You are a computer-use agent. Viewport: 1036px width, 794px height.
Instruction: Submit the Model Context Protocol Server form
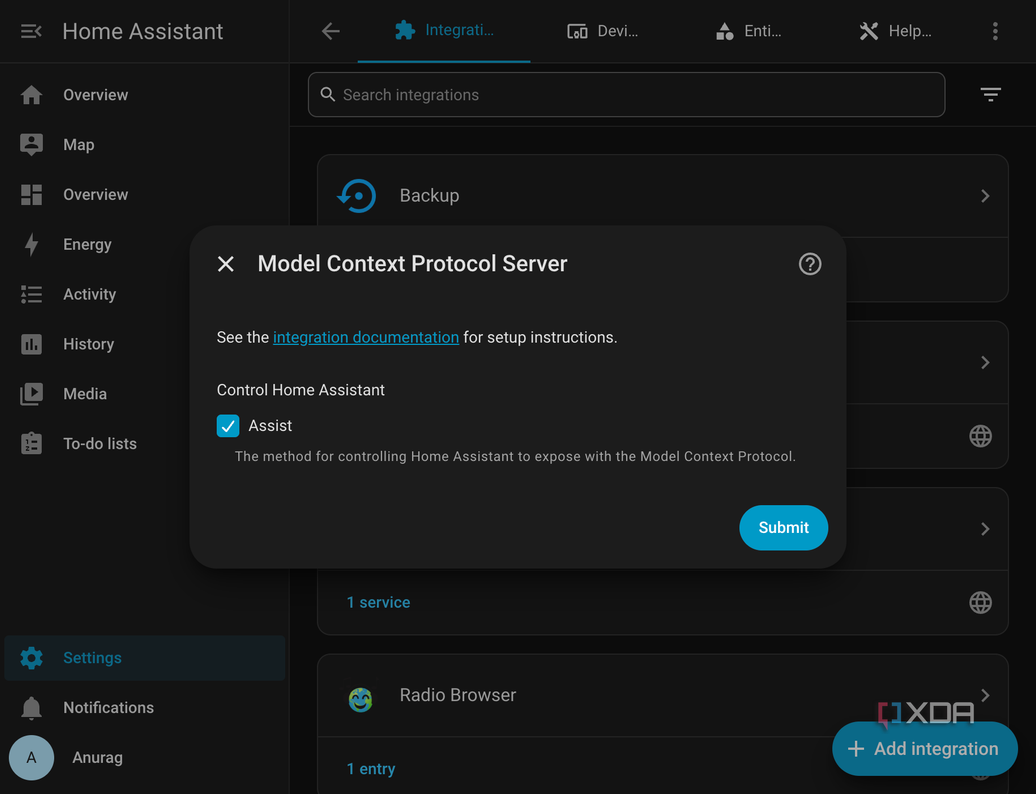(x=783, y=528)
